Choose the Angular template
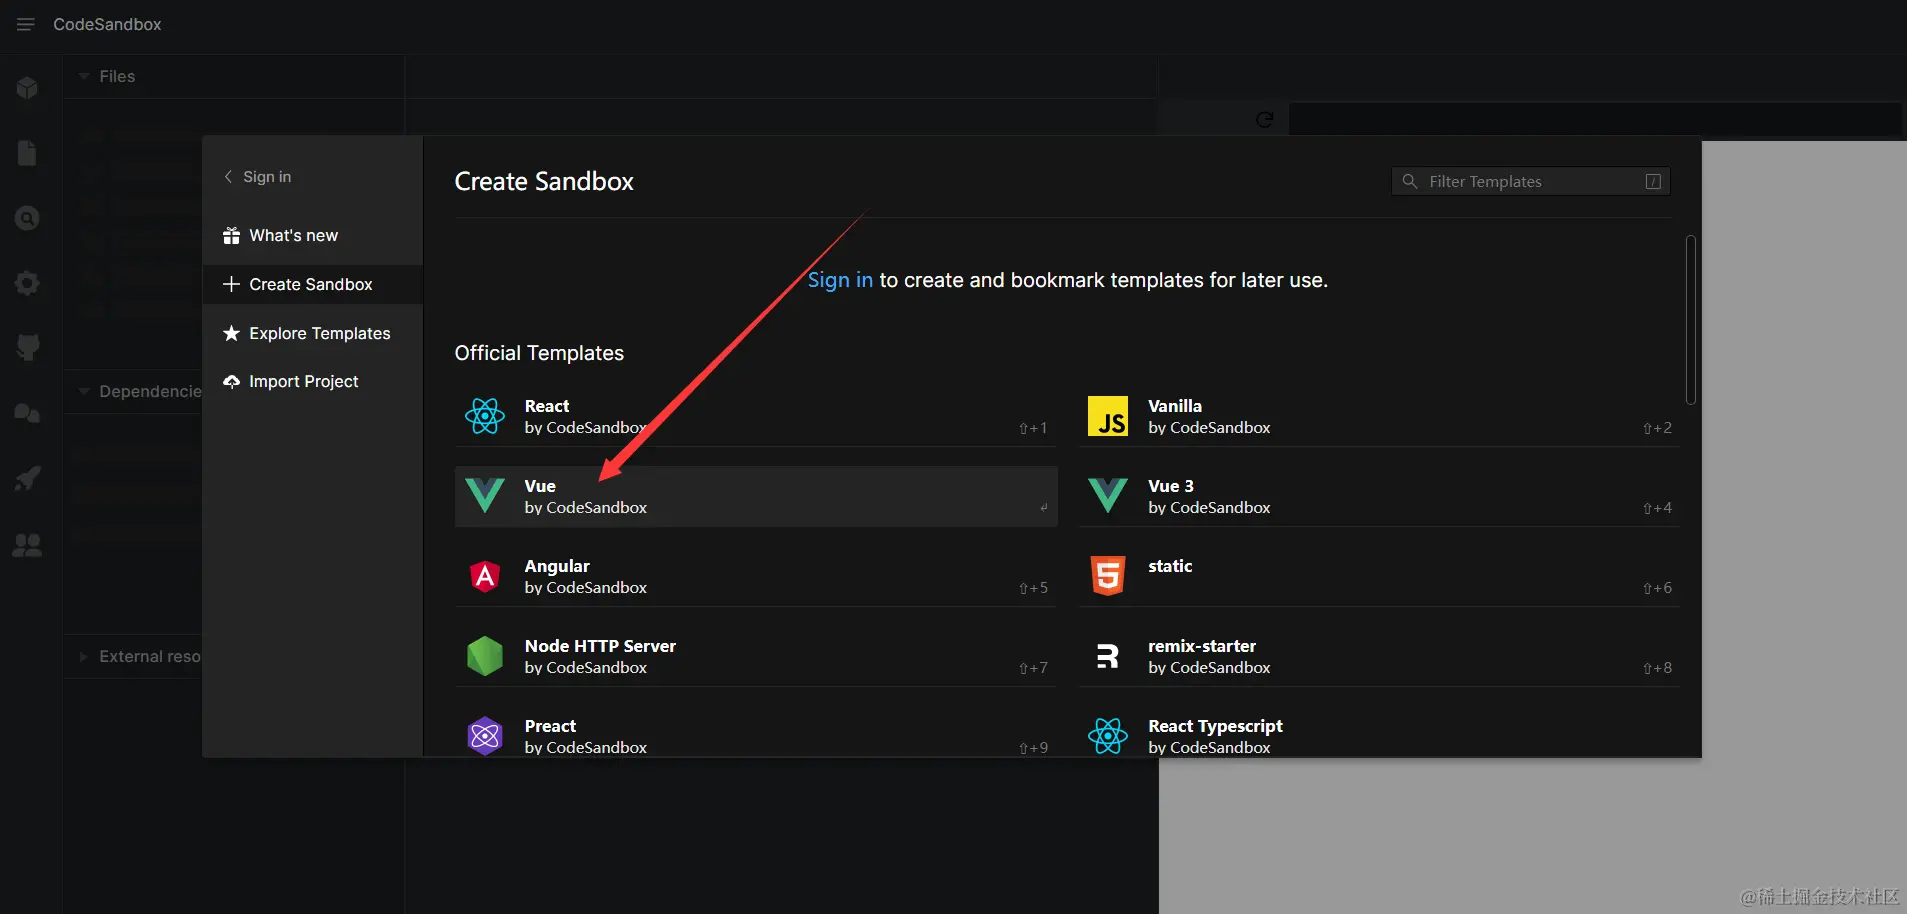Screen dimensions: 1907x914 pos(756,576)
